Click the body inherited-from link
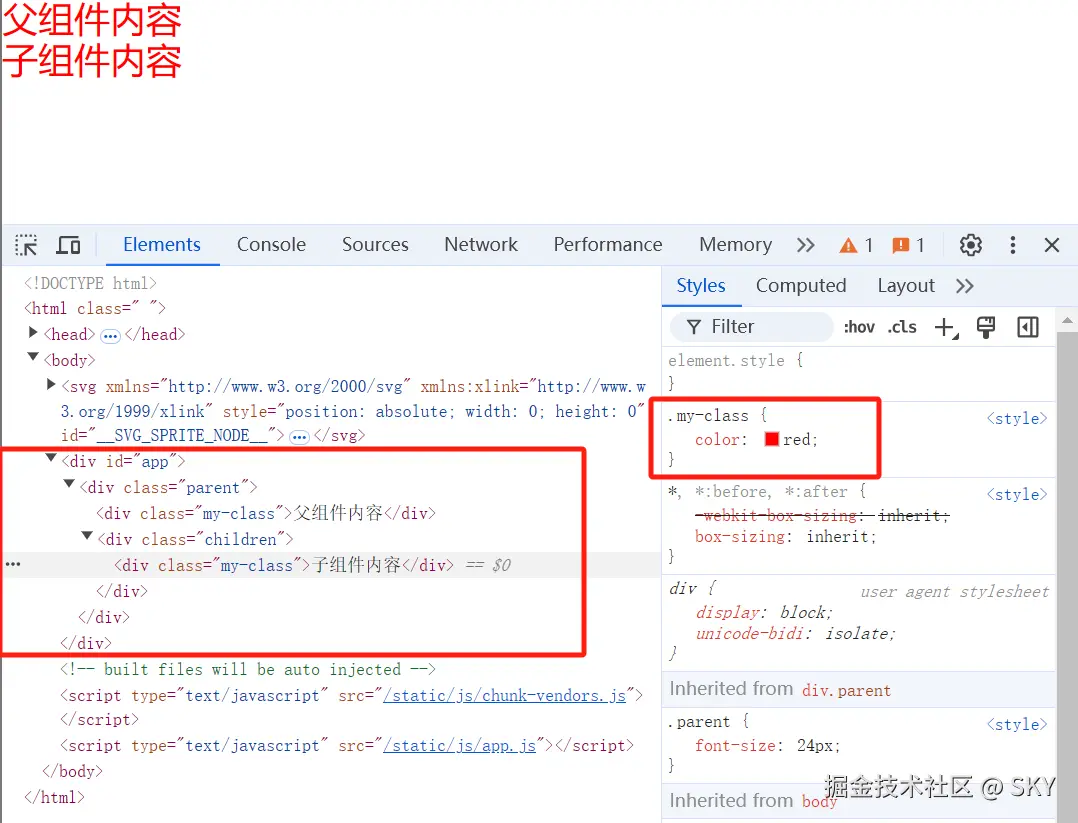 (x=820, y=802)
